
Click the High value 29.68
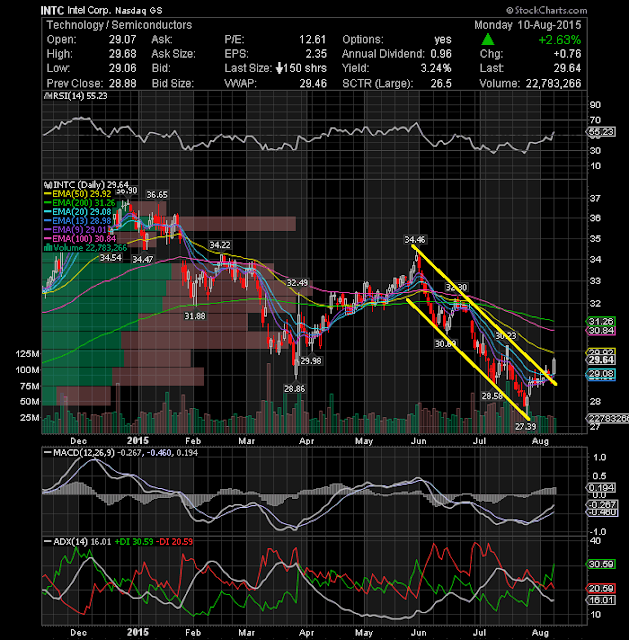tap(122, 54)
